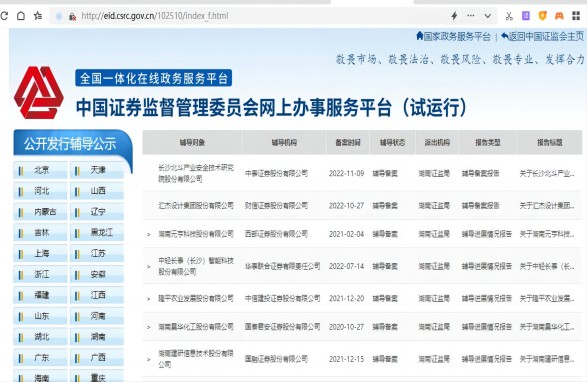Select 江西 region
The width and height of the screenshot is (587, 382).
pos(97,295)
